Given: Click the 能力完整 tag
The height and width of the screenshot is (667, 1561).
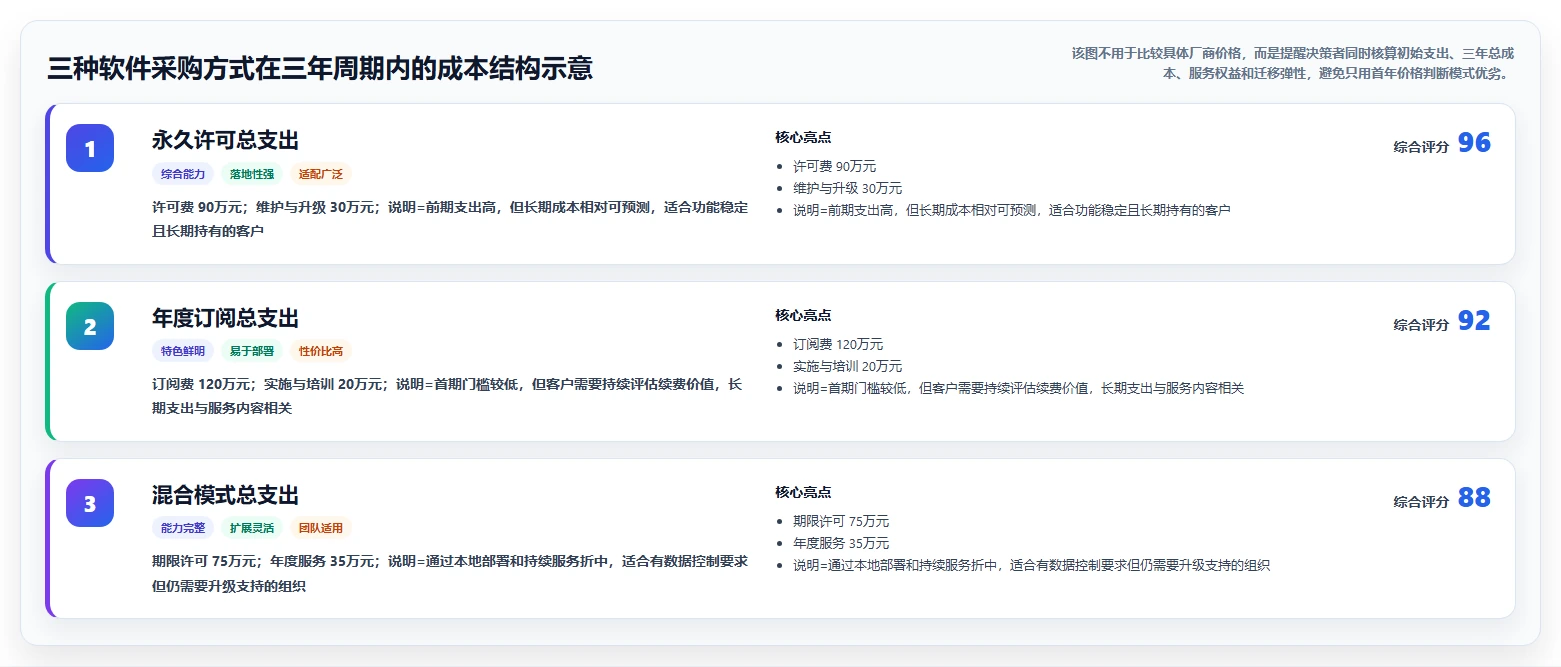Looking at the screenshot, I should 183,528.
